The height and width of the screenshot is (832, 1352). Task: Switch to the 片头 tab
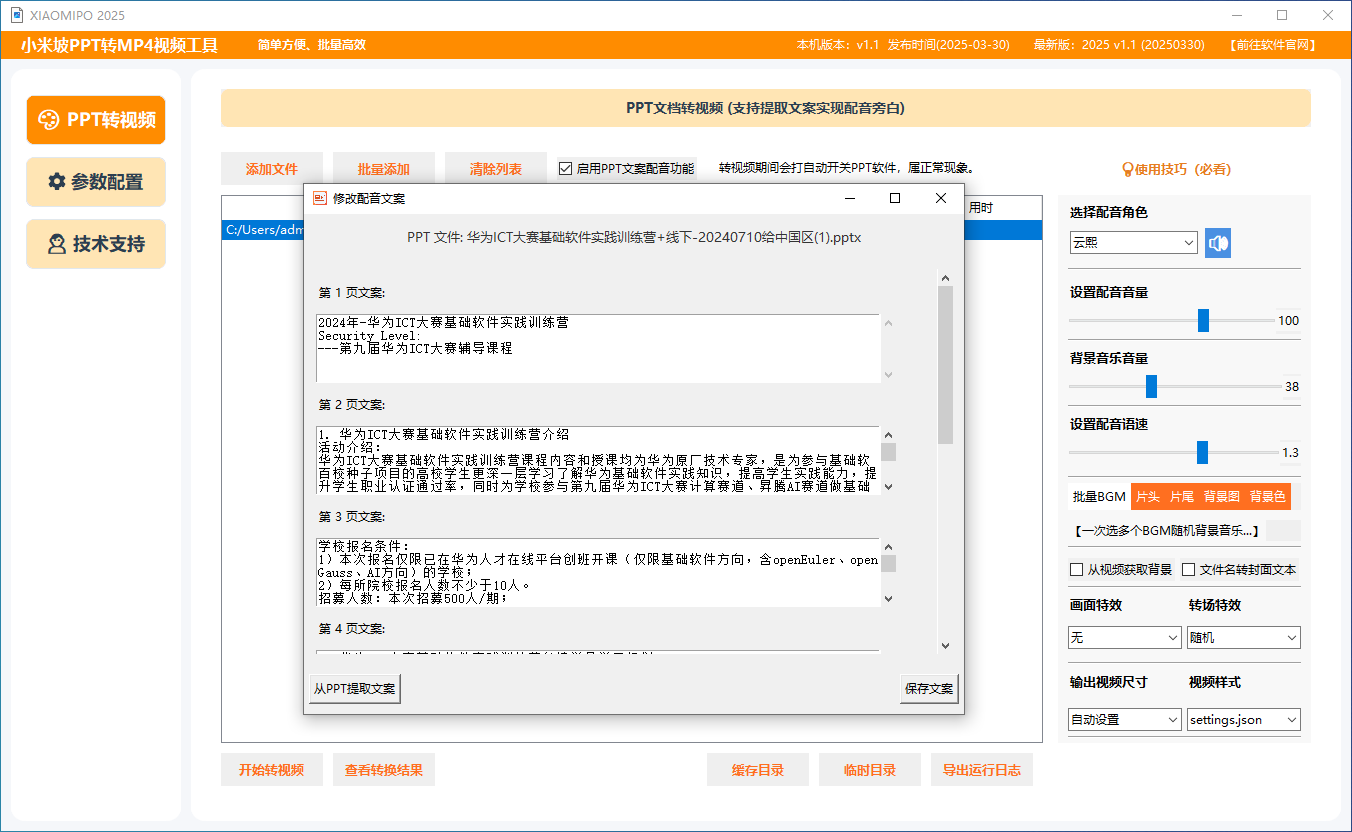click(1147, 496)
